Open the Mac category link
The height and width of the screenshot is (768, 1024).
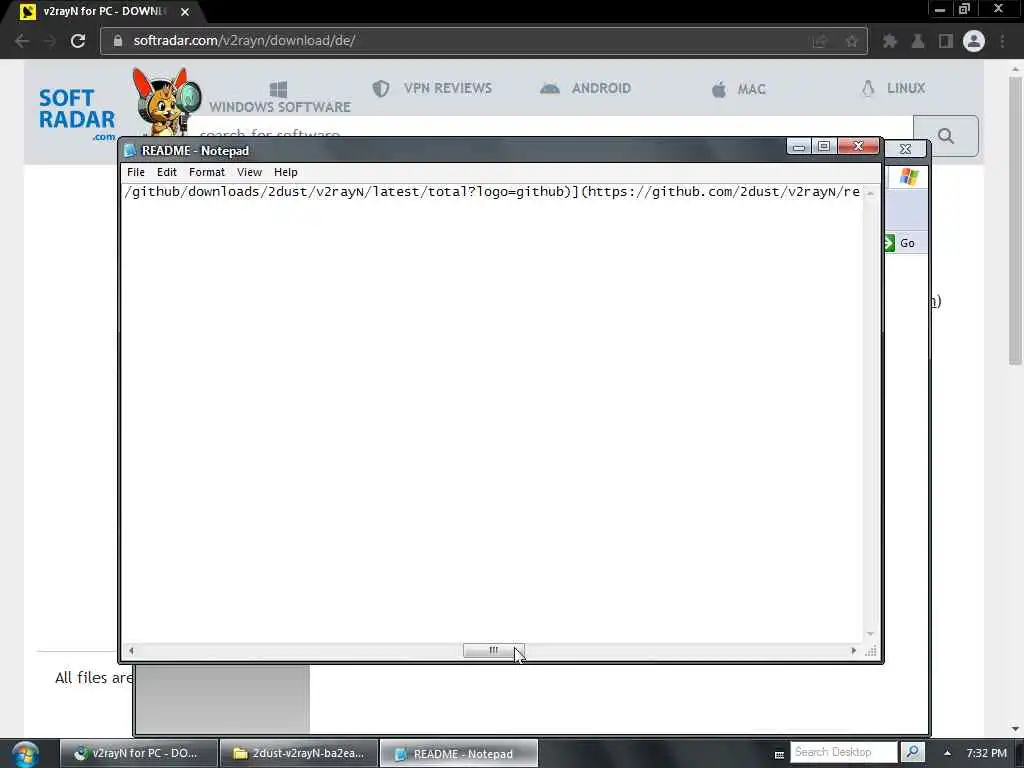click(739, 89)
